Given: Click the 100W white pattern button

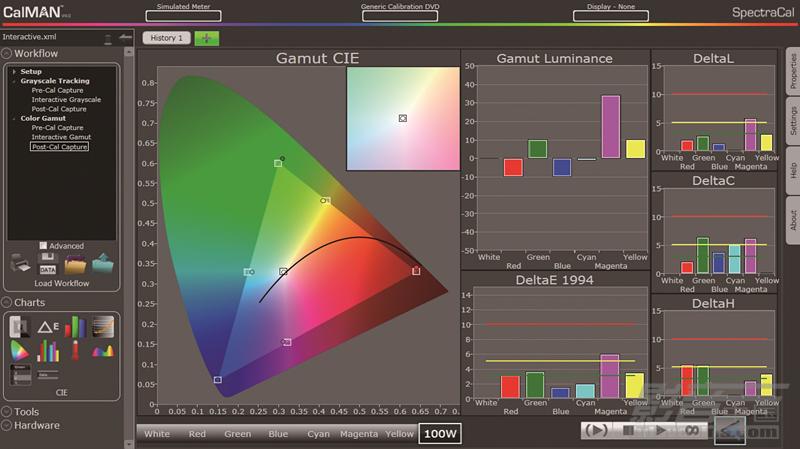Looking at the screenshot, I should [x=440, y=434].
